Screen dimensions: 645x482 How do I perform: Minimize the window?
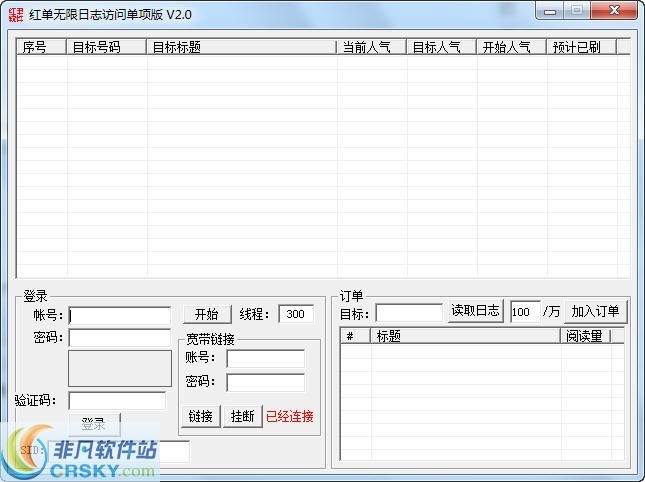(550, 12)
